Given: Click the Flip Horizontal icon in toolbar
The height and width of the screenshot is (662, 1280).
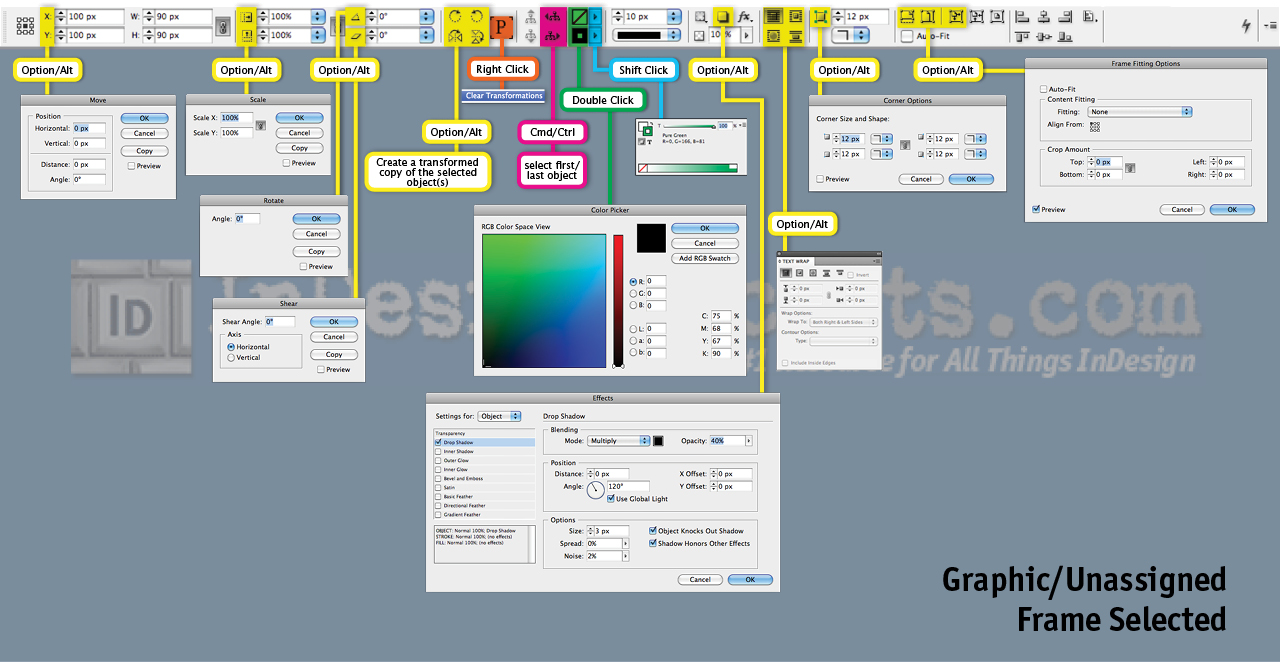Looking at the screenshot, I should (455, 37).
